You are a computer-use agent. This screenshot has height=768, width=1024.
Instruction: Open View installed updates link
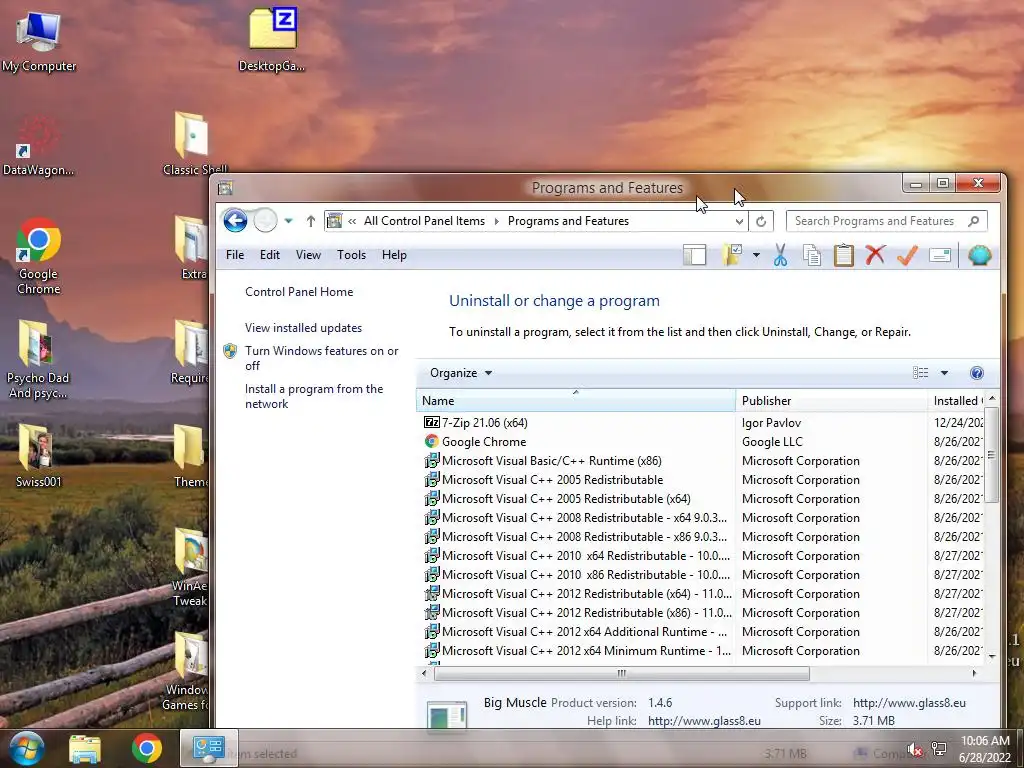[x=304, y=328]
